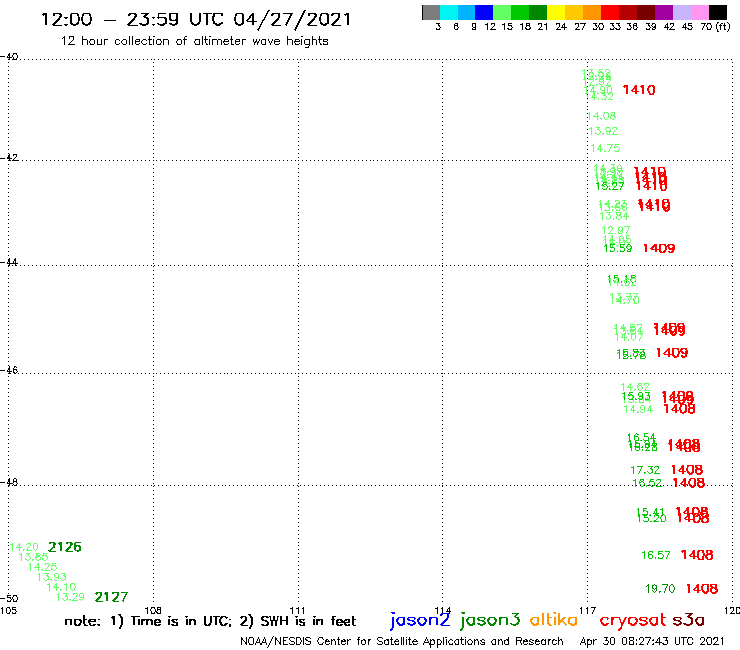The image size is (740, 650).
Task: Click the wave height value 17.32
Action: click(x=645, y=470)
